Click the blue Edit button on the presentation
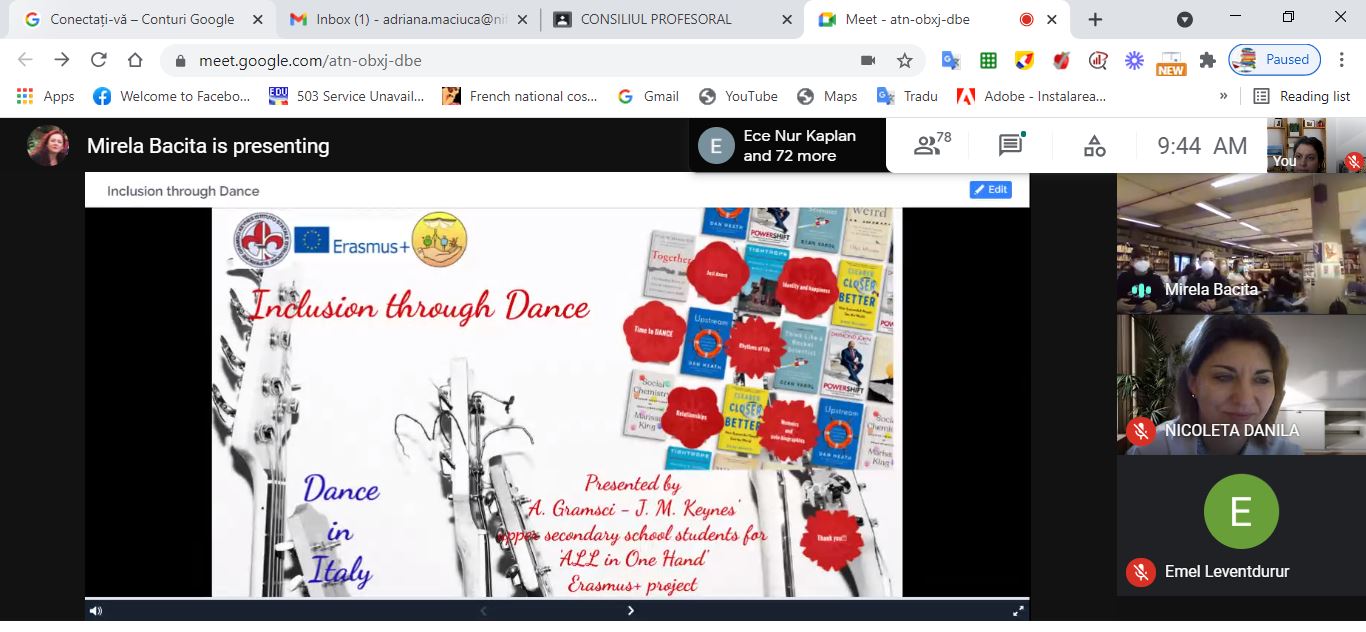The image size is (1366, 632). (990, 190)
